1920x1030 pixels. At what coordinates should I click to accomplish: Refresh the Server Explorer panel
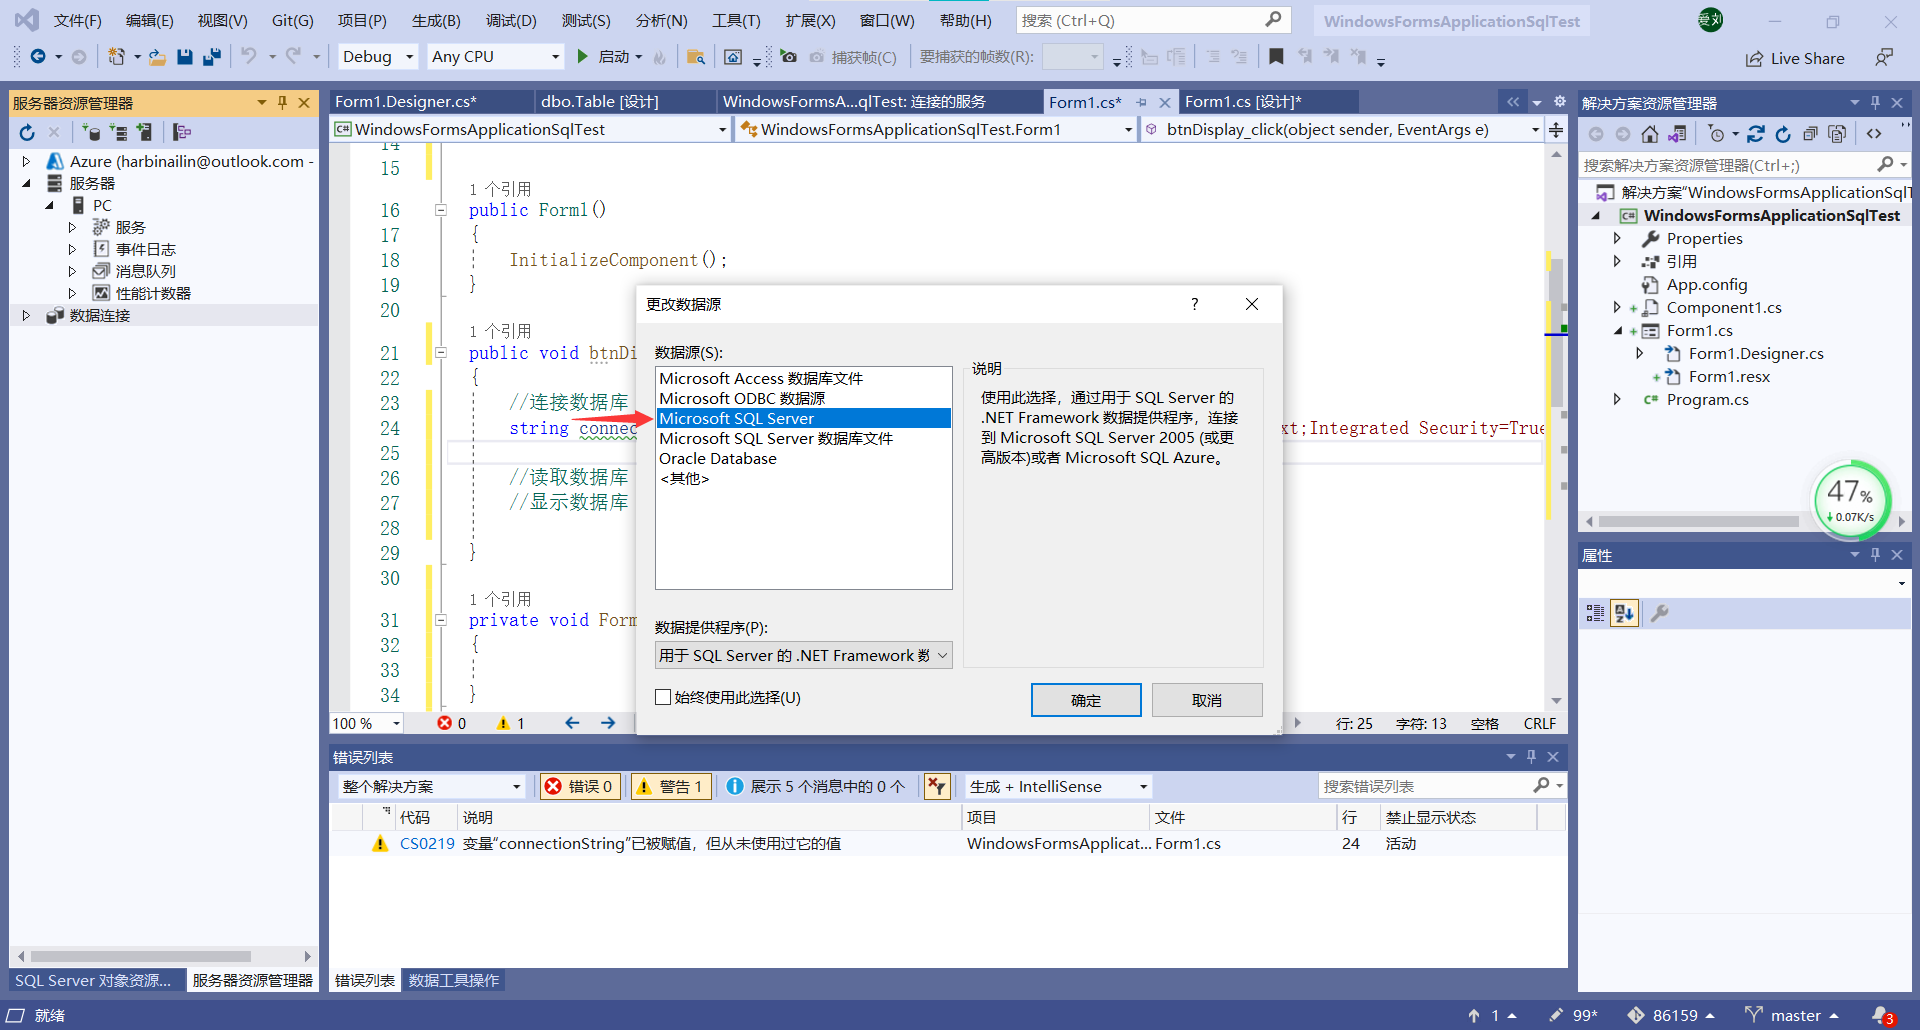coord(27,131)
